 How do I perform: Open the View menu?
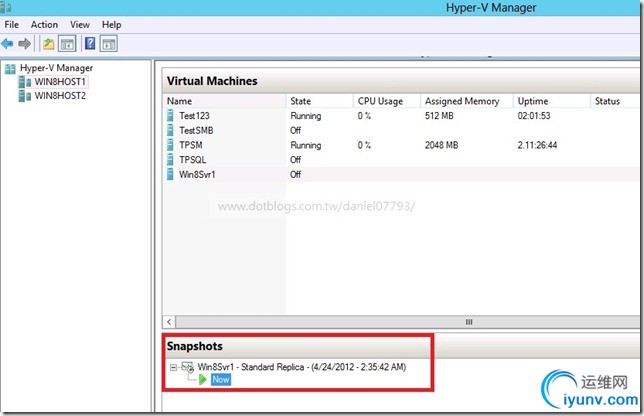80,25
